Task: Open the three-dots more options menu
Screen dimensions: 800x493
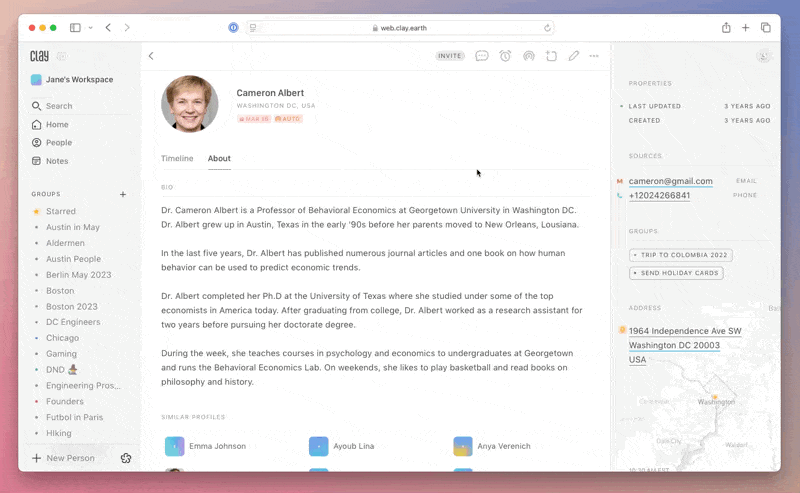Action: [x=594, y=56]
